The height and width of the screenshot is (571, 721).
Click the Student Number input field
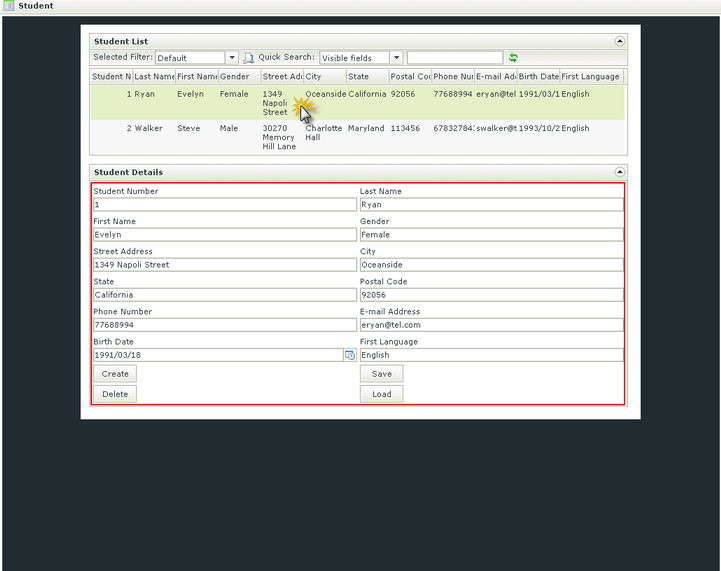click(225, 205)
